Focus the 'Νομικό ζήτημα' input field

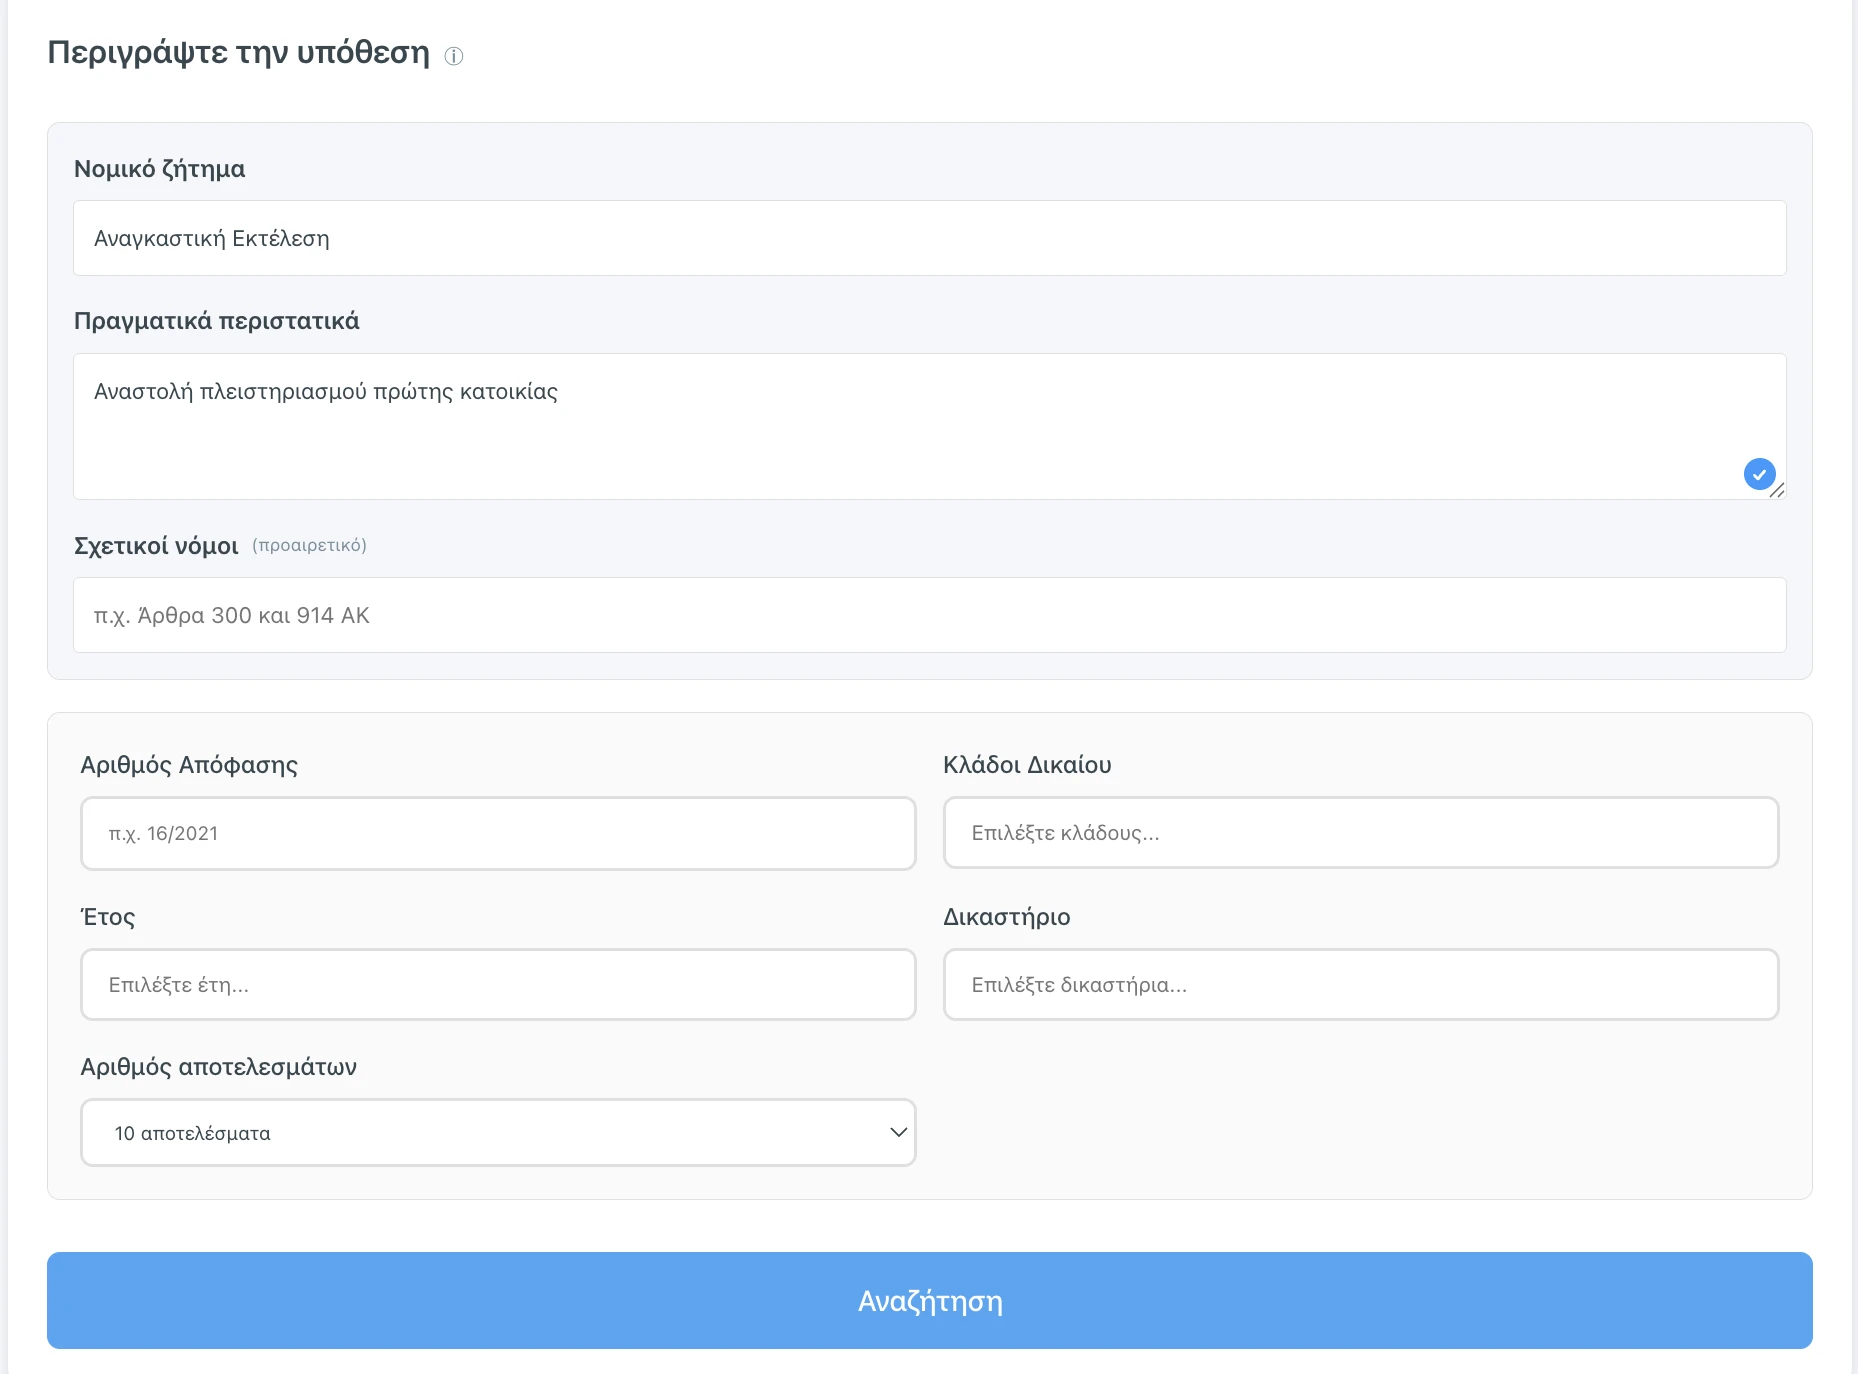point(929,238)
